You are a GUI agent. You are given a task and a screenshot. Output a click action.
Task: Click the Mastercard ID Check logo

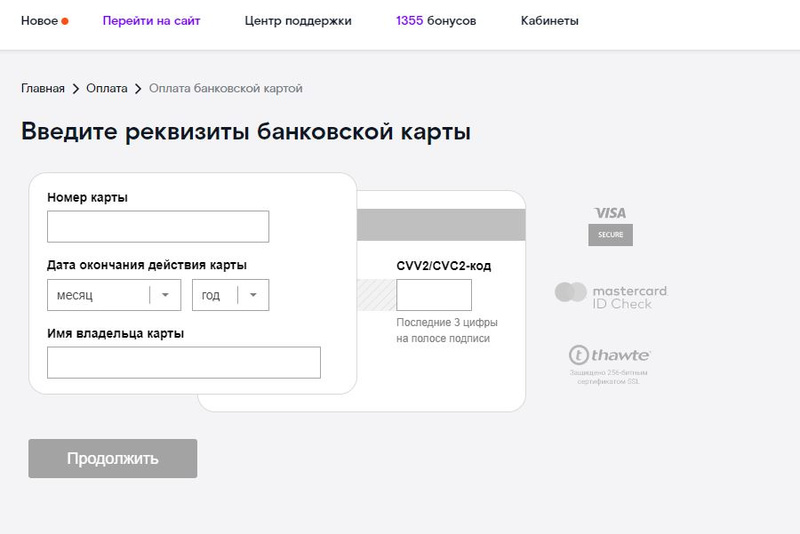pyautogui.click(x=610, y=296)
